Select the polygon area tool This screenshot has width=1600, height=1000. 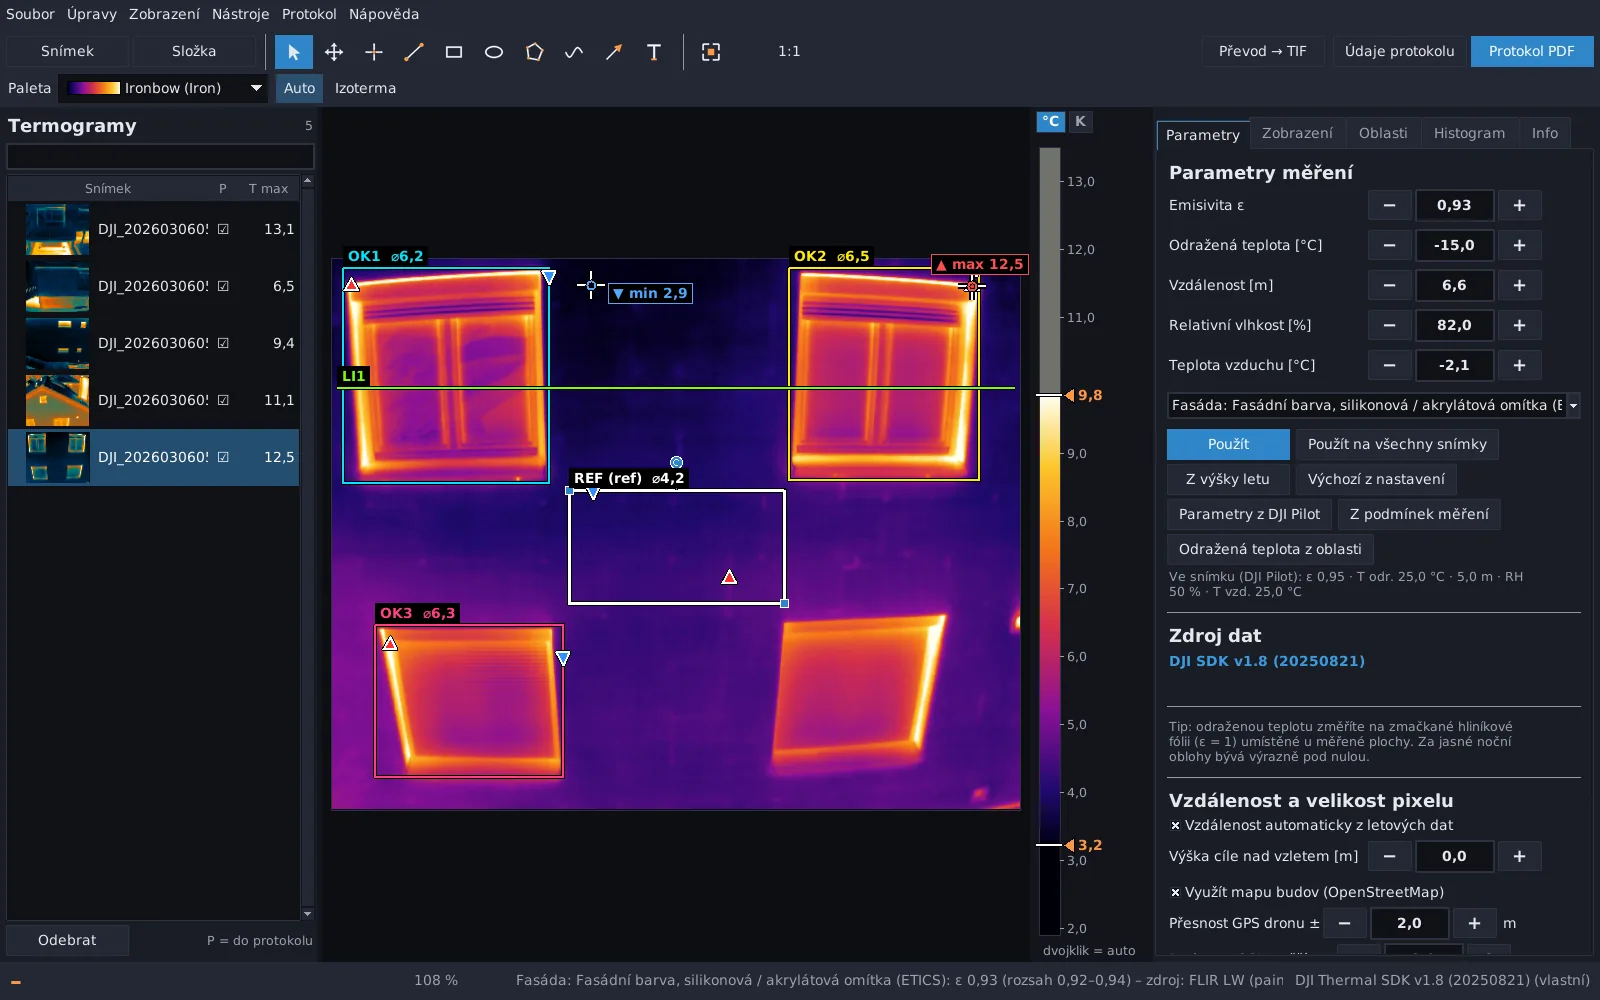(x=534, y=52)
